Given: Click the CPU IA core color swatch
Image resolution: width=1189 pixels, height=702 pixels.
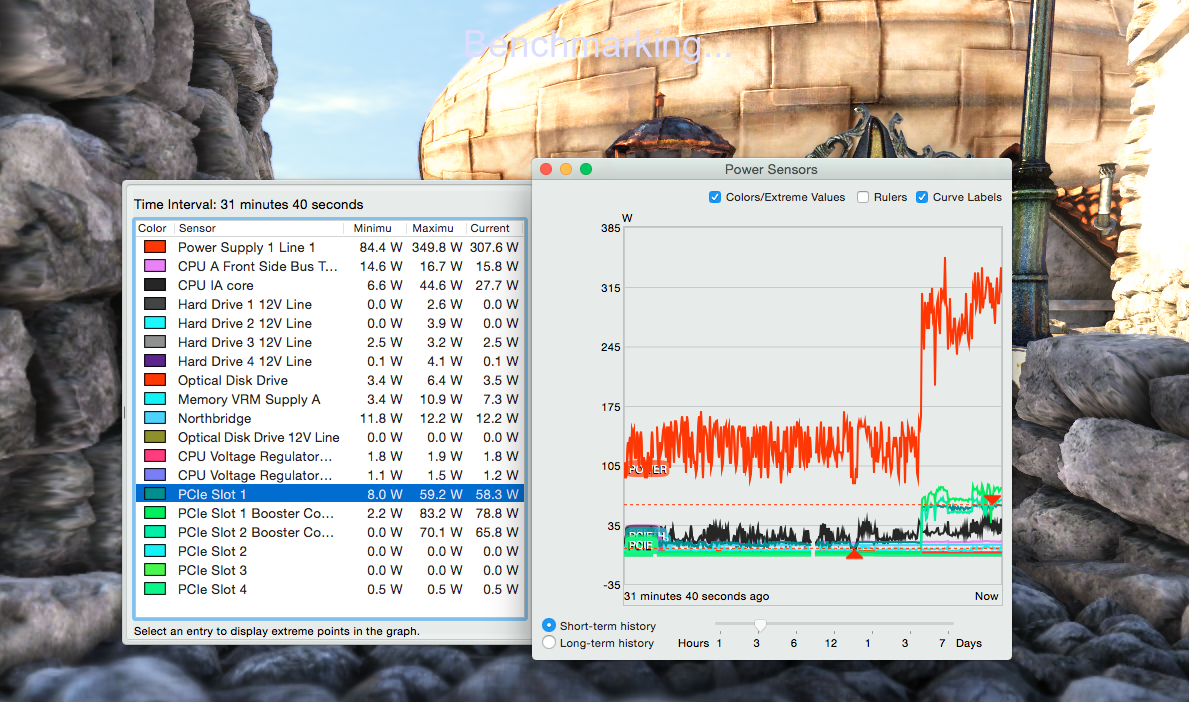Looking at the screenshot, I should (155, 284).
